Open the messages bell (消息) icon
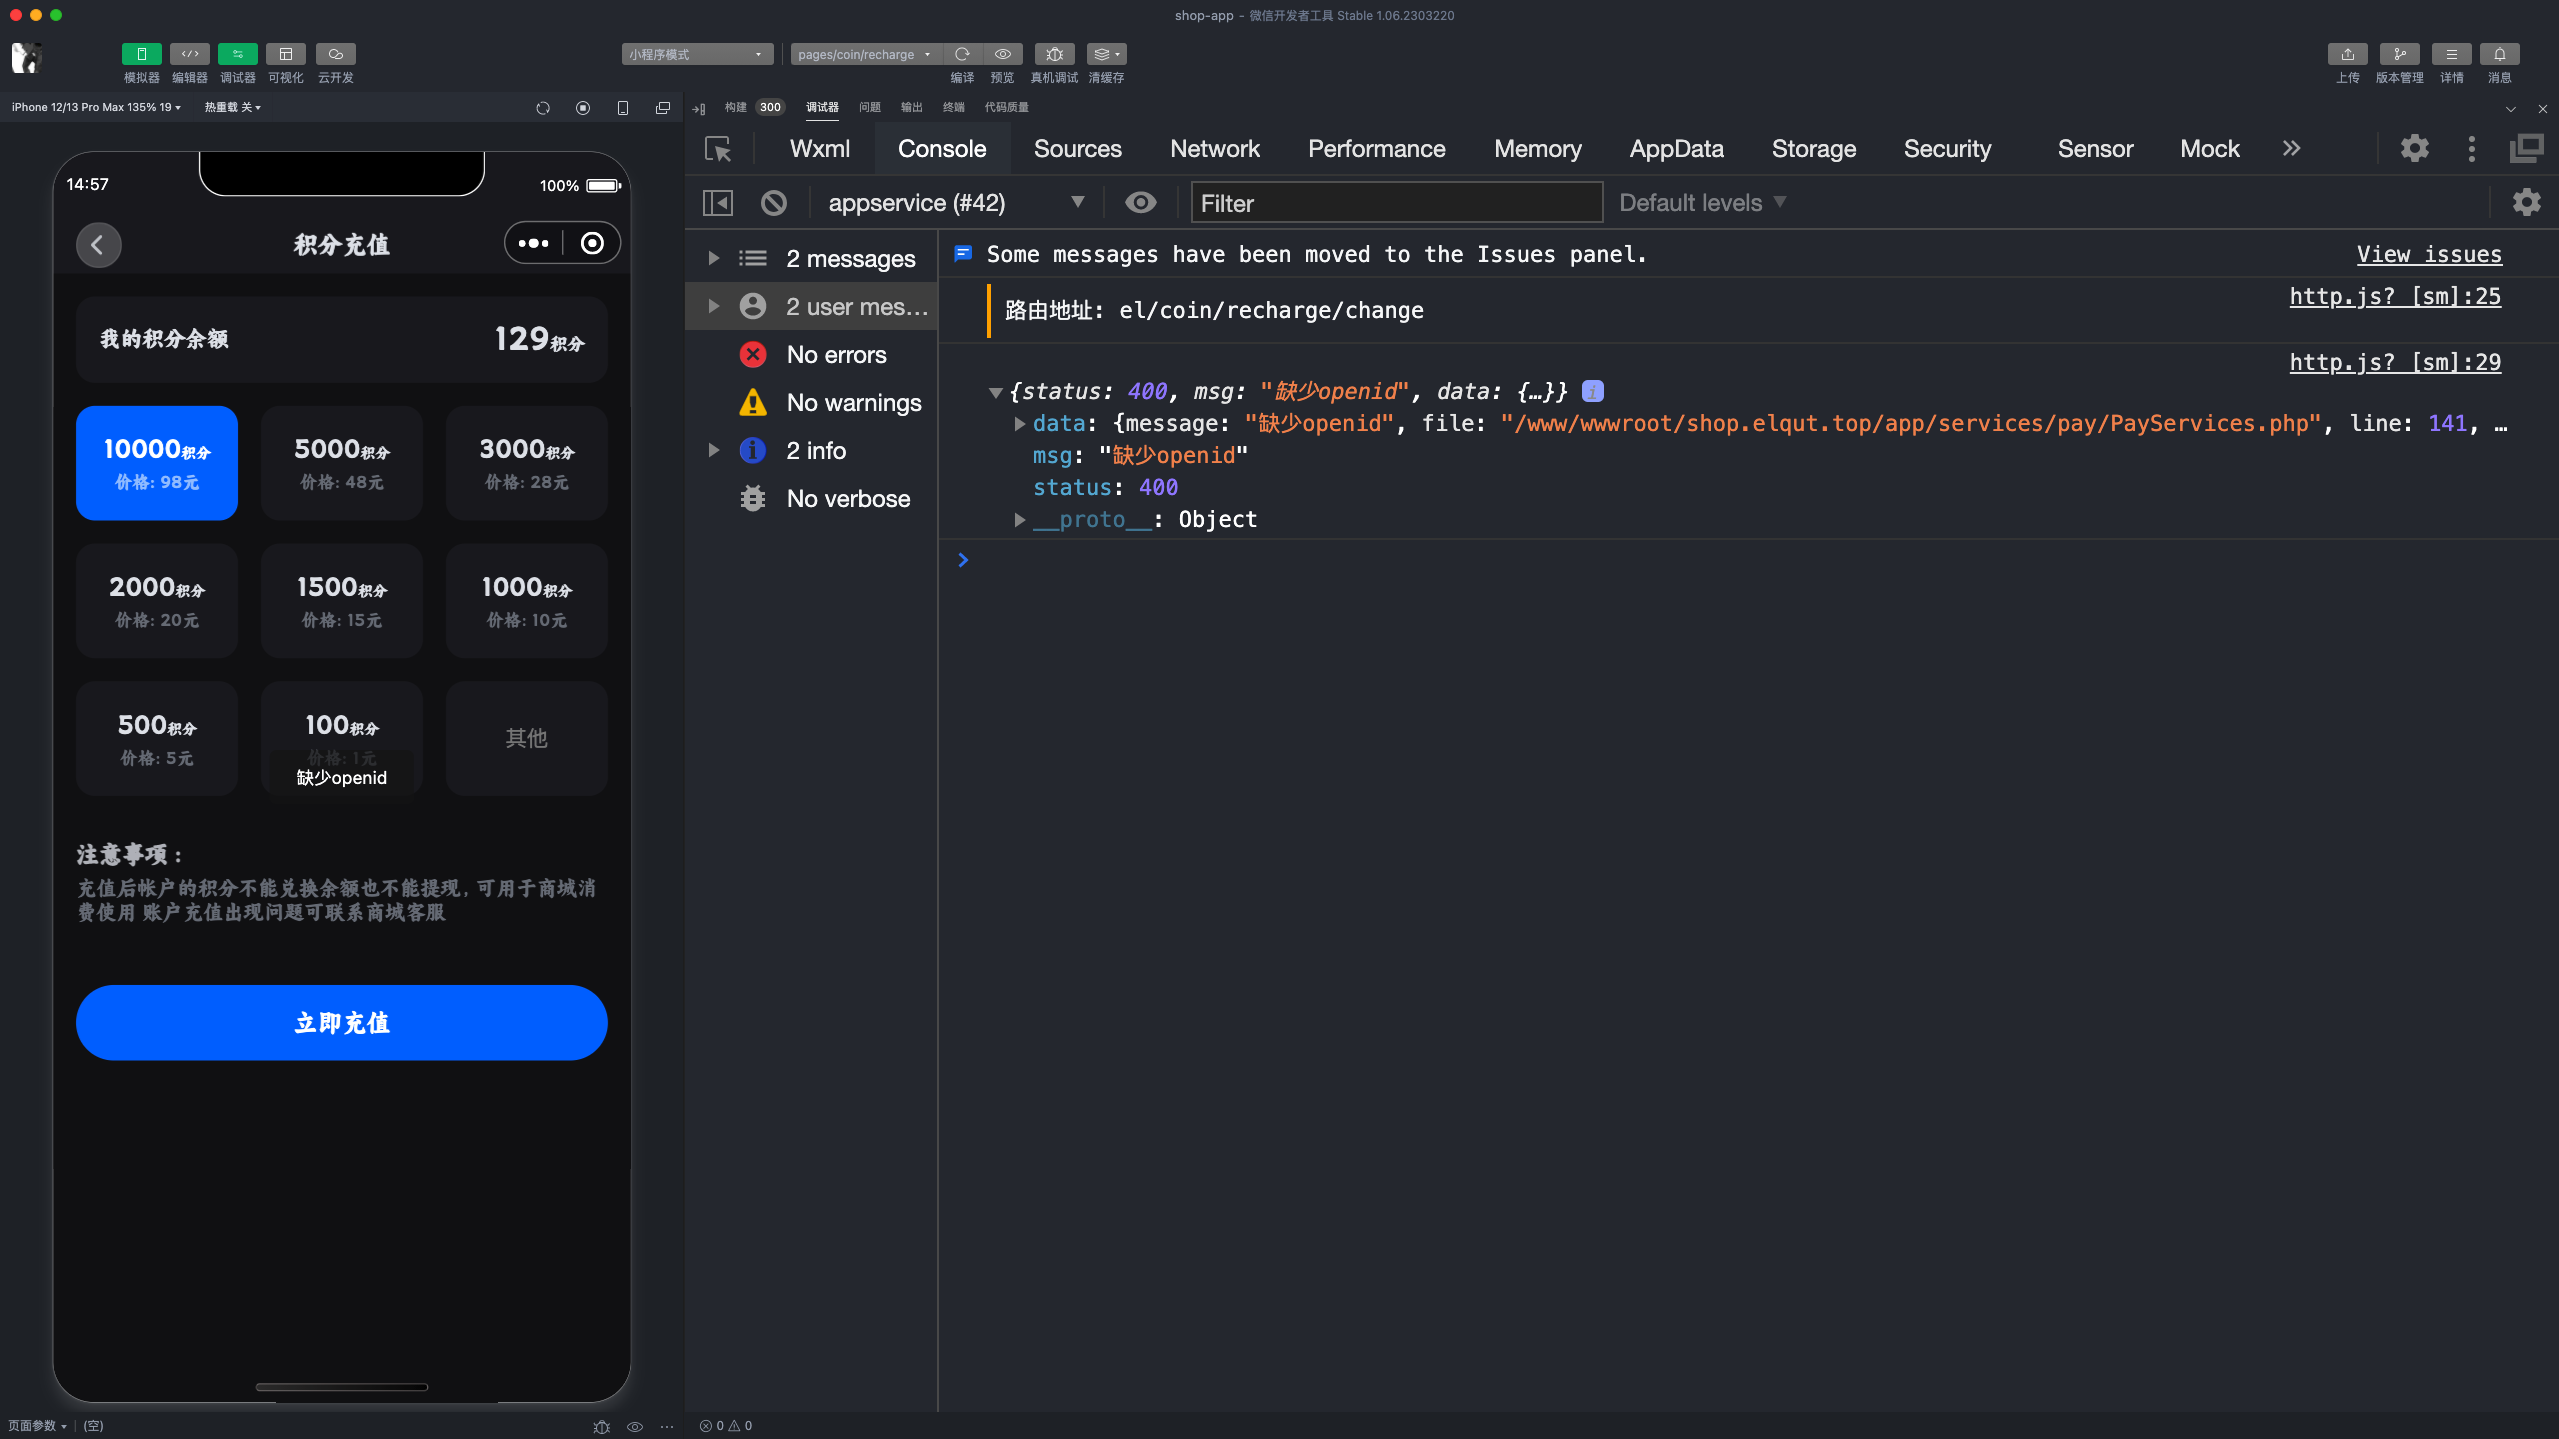This screenshot has height=1439, width=2559. 2499,54
